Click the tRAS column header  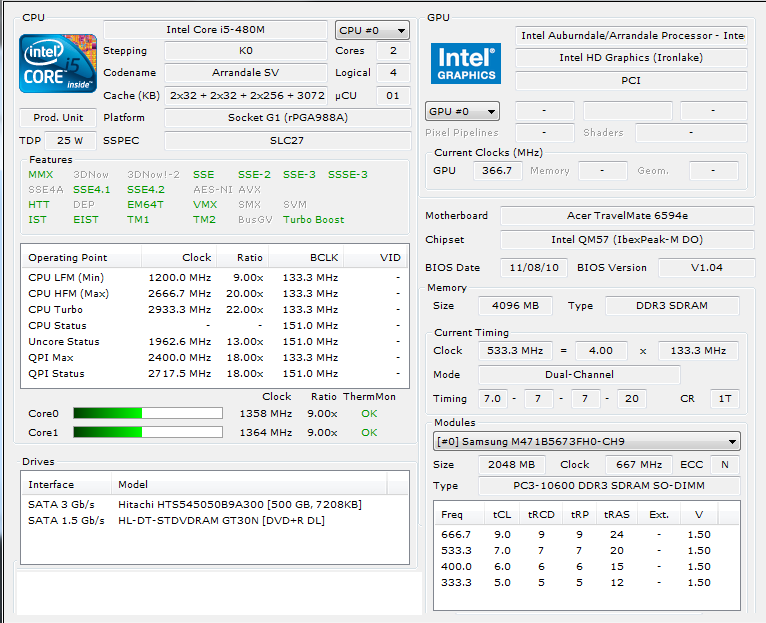pos(617,515)
